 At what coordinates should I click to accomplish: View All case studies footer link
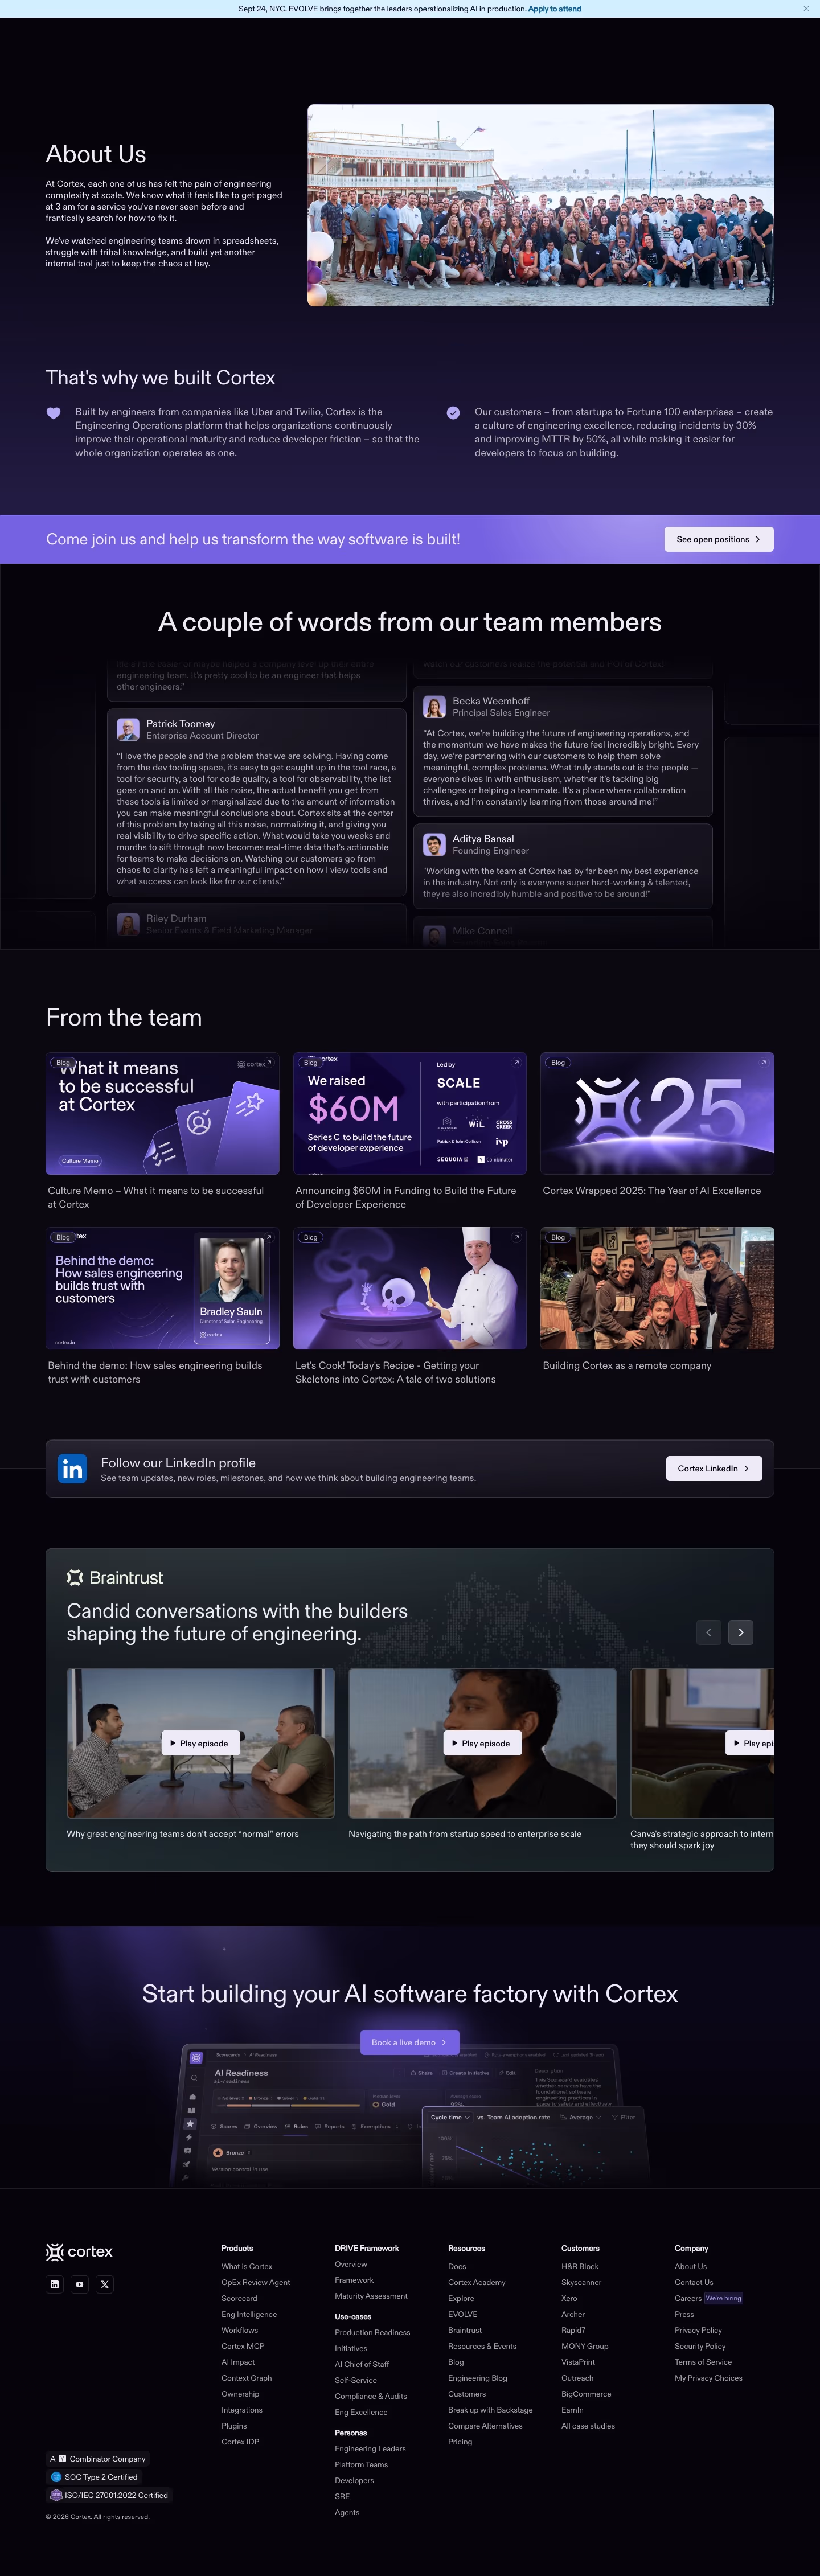pyautogui.click(x=588, y=2426)
